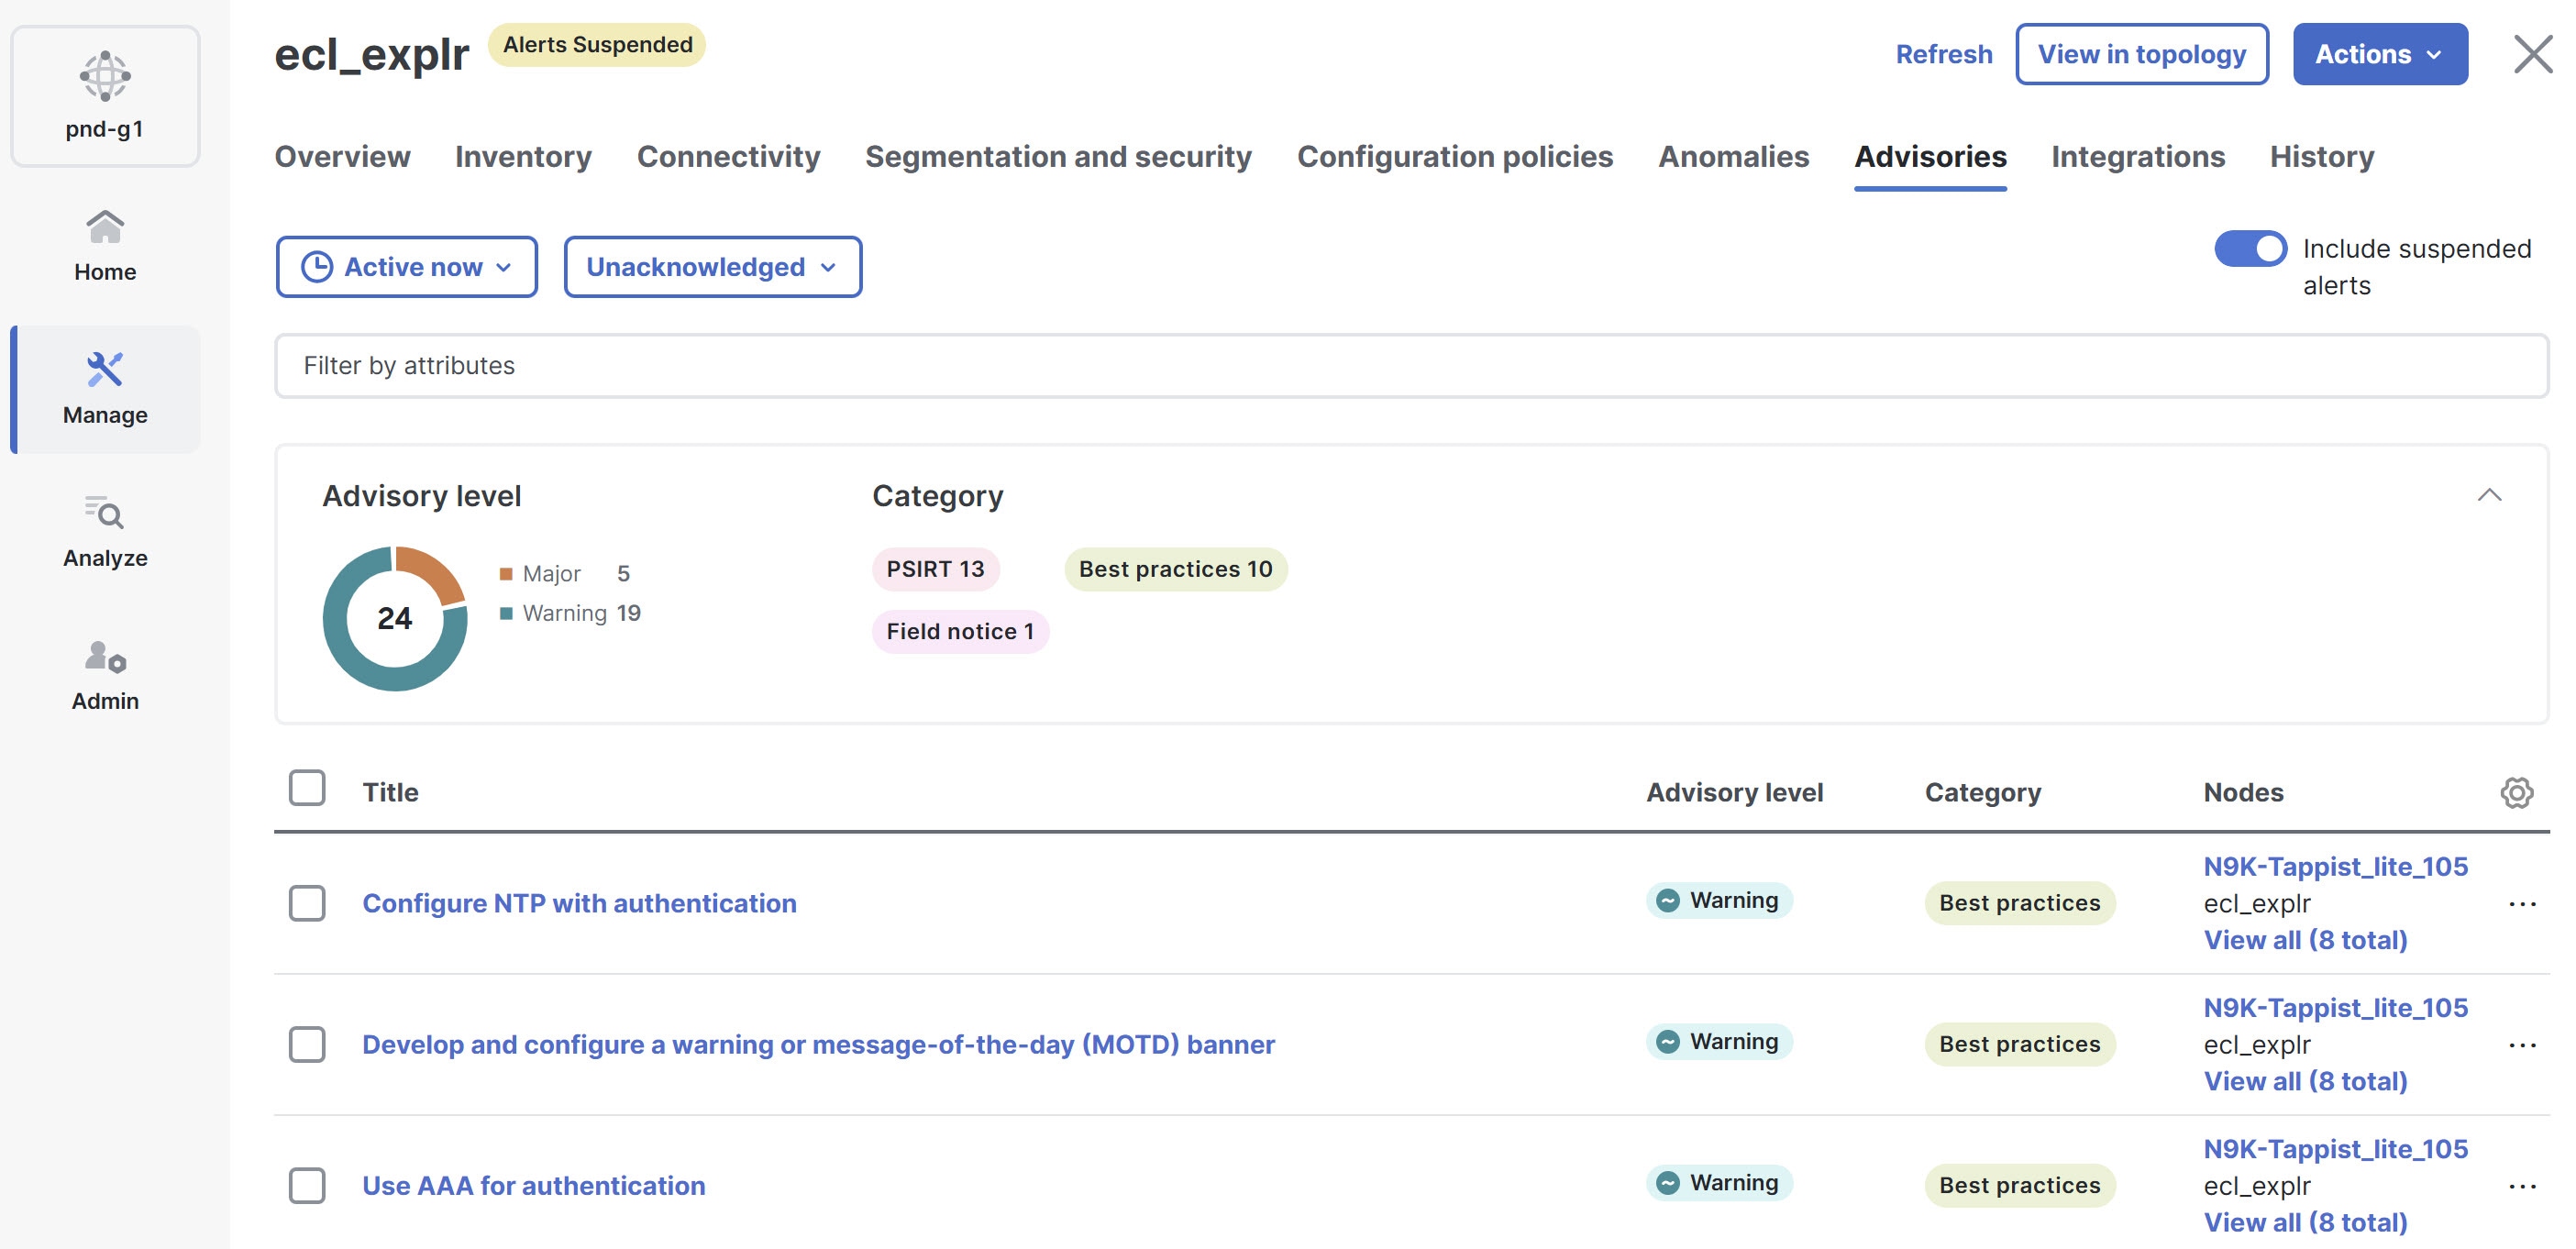Open Segmentation and security tab
Image resolution: width=2576 pixels, height=1249 pixels.
tap(1058, 156)
